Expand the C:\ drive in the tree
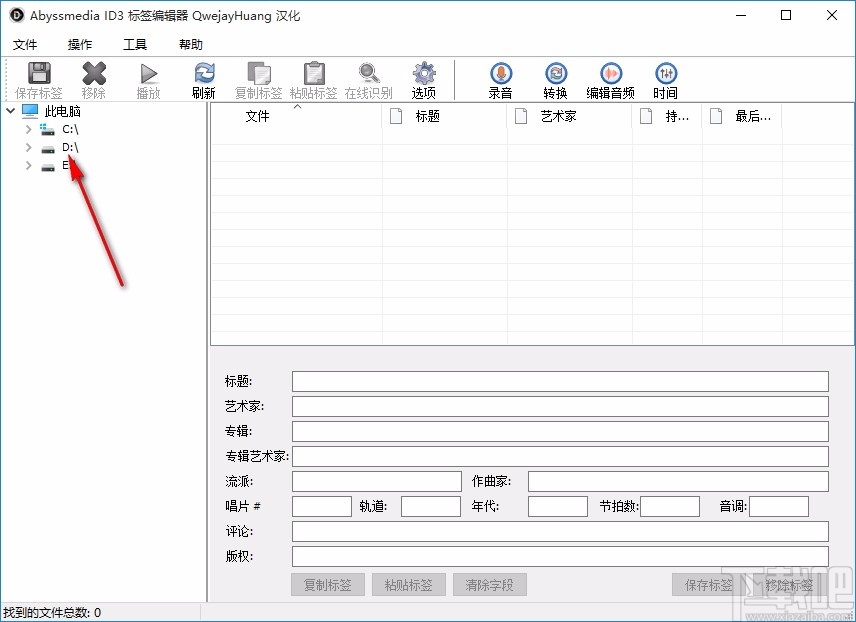 click(27, 129)
